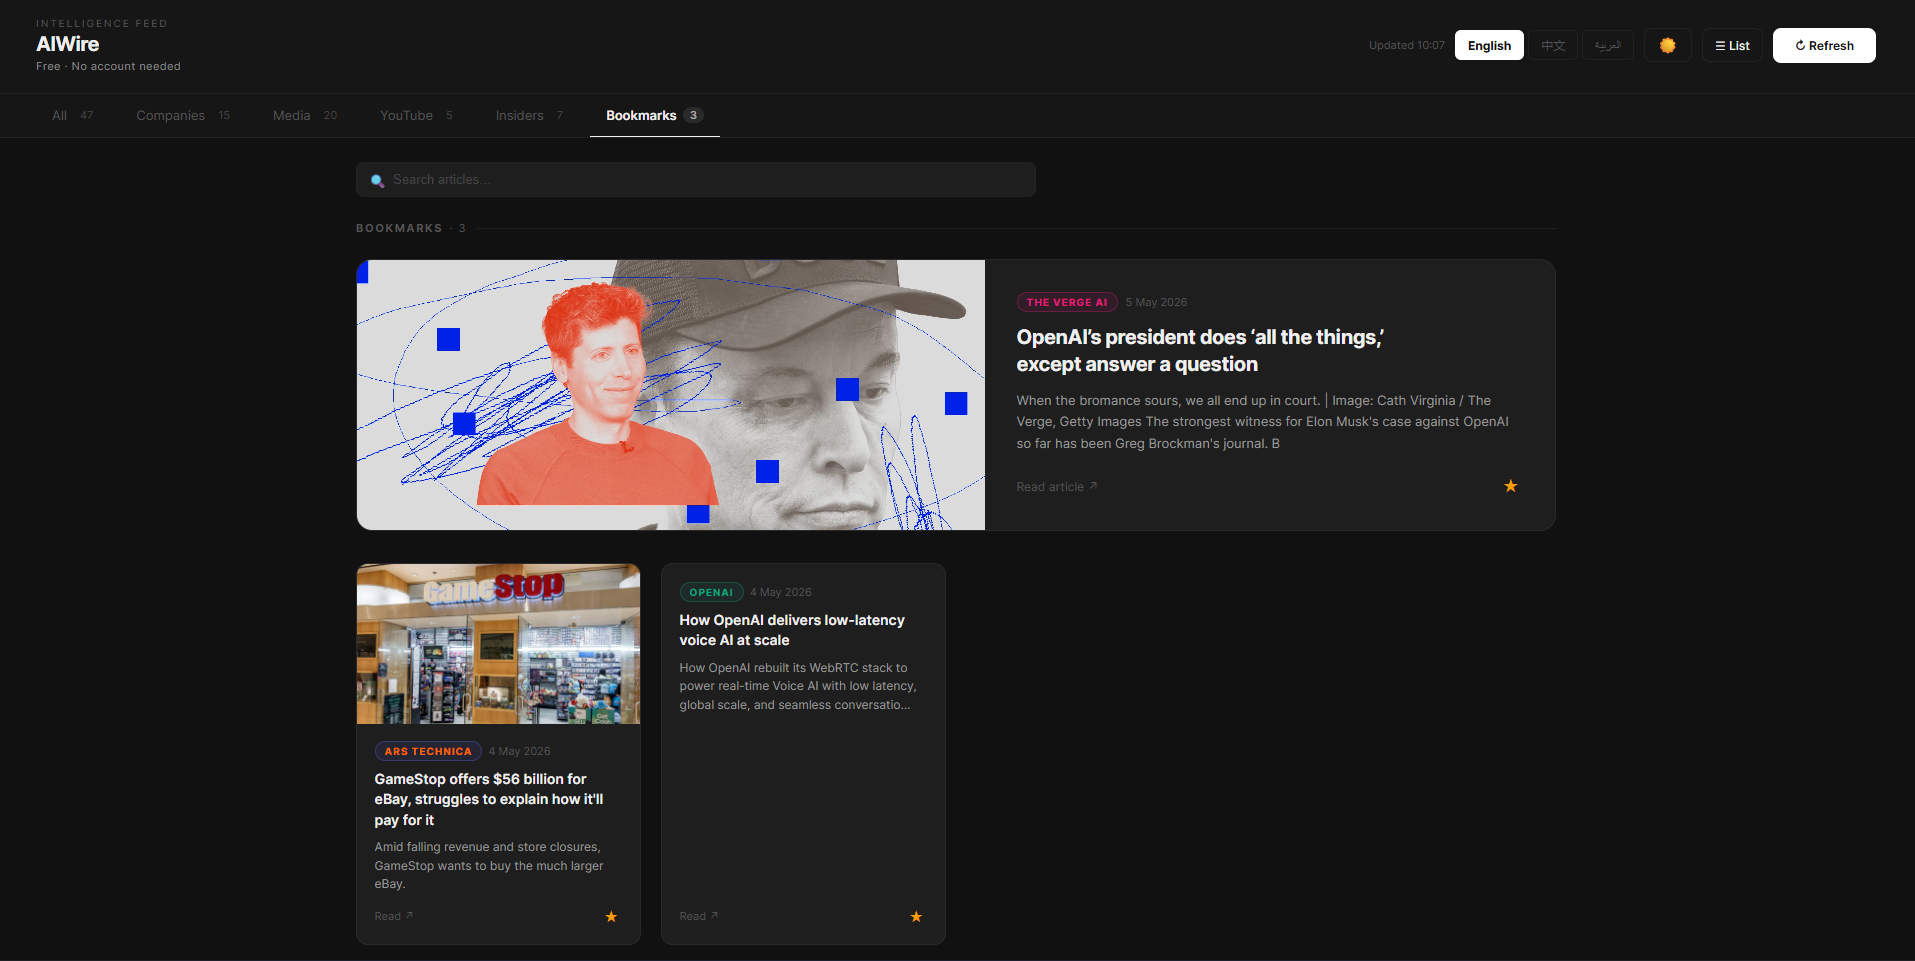This screenshot has width=1915, height=961.
Task: Click the Updated 10:07 timestamp
Action: click(x=1406, y=45)
